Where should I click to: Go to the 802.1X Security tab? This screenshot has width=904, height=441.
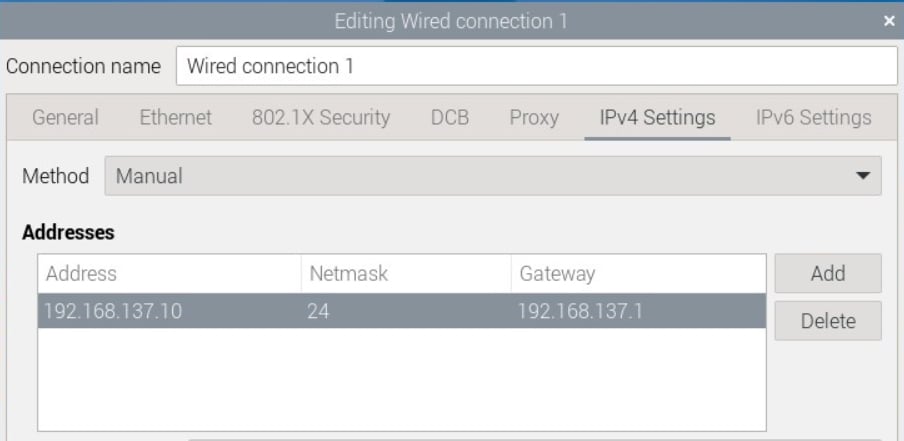(321, 118)
